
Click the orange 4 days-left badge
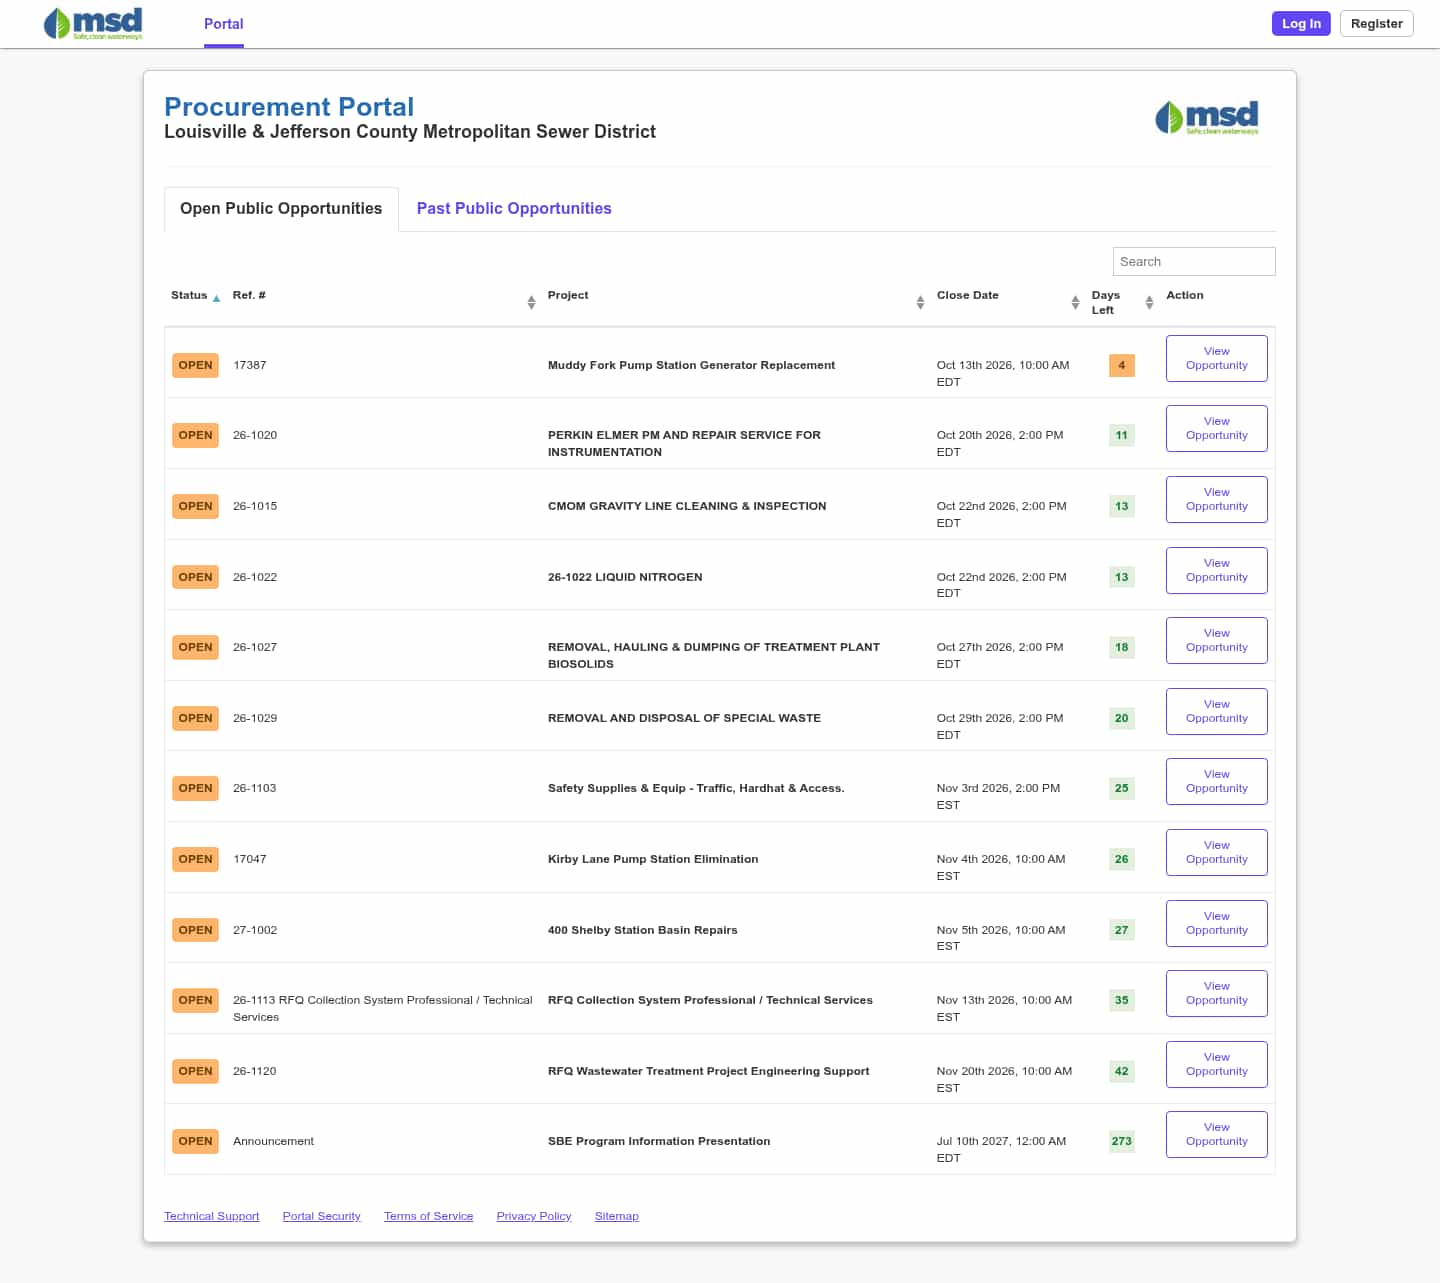pyautogui.click(x=1121, y=365)
